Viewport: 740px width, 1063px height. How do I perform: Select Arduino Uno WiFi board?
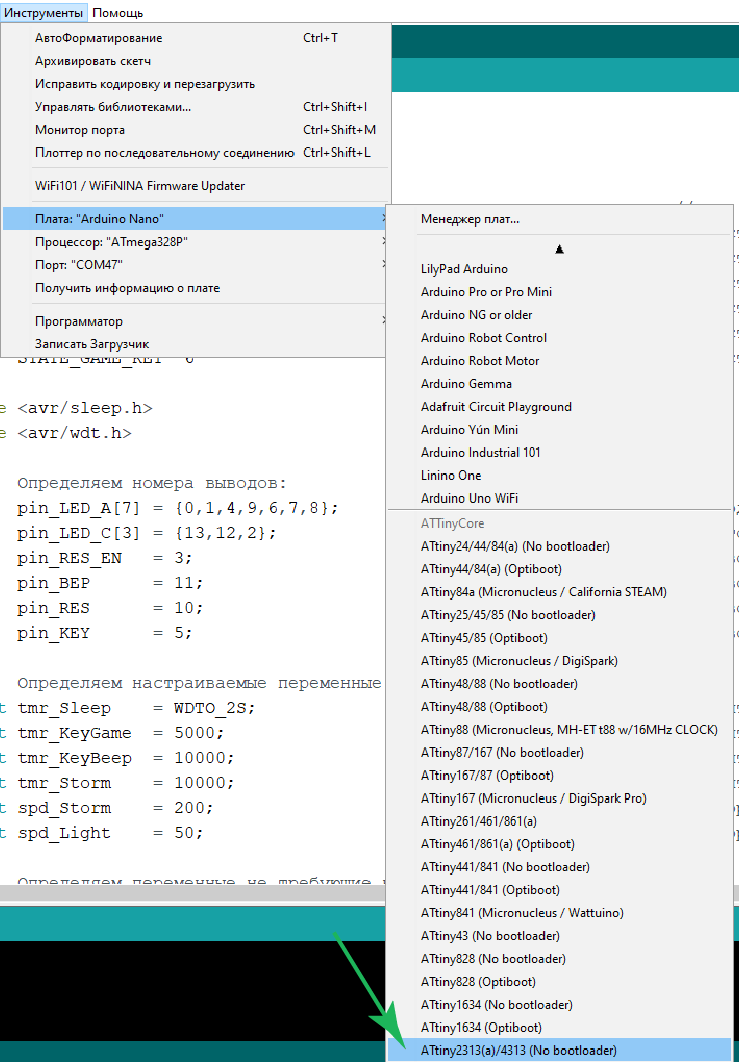tap(560, 499)
